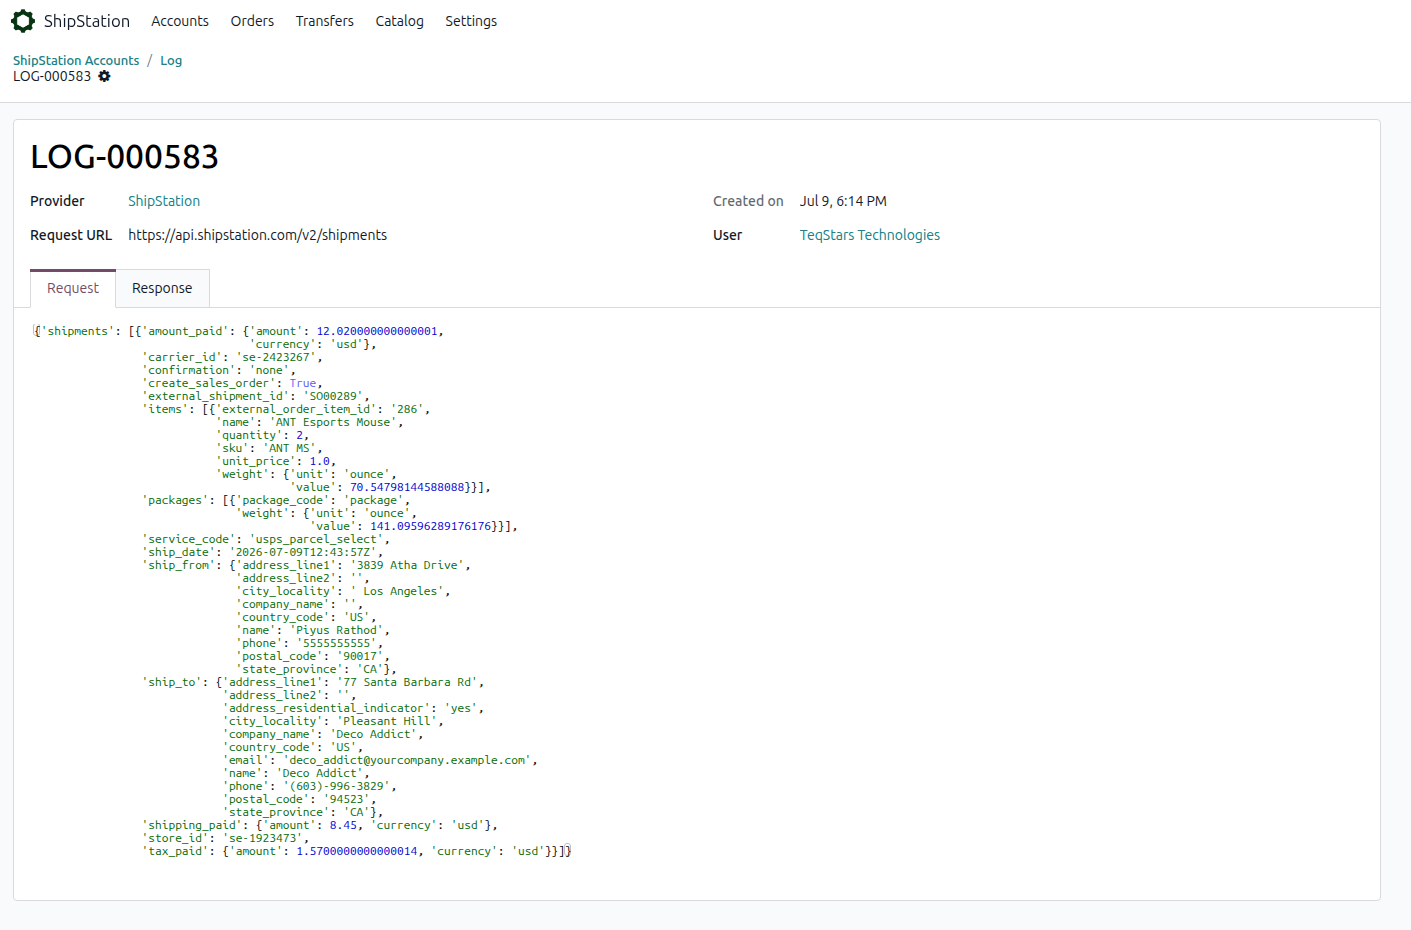Click the 'create_sales_order': True line

pyautogui.click(x=233, y=383)
